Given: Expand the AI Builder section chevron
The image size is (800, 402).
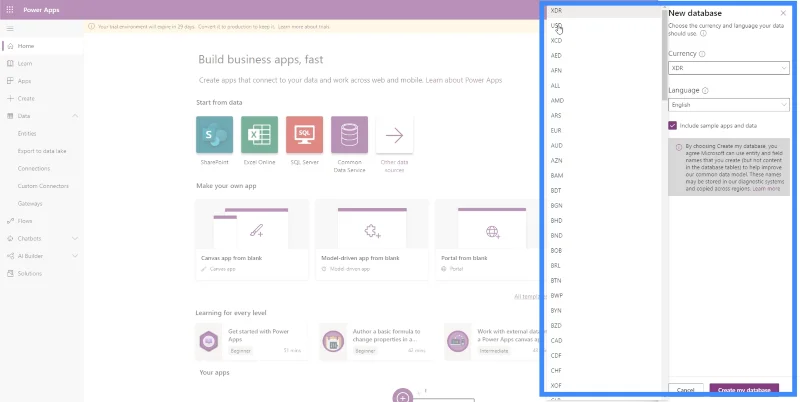Looking at the screenshot, I should pyautogui.click(x=75, y=256).
